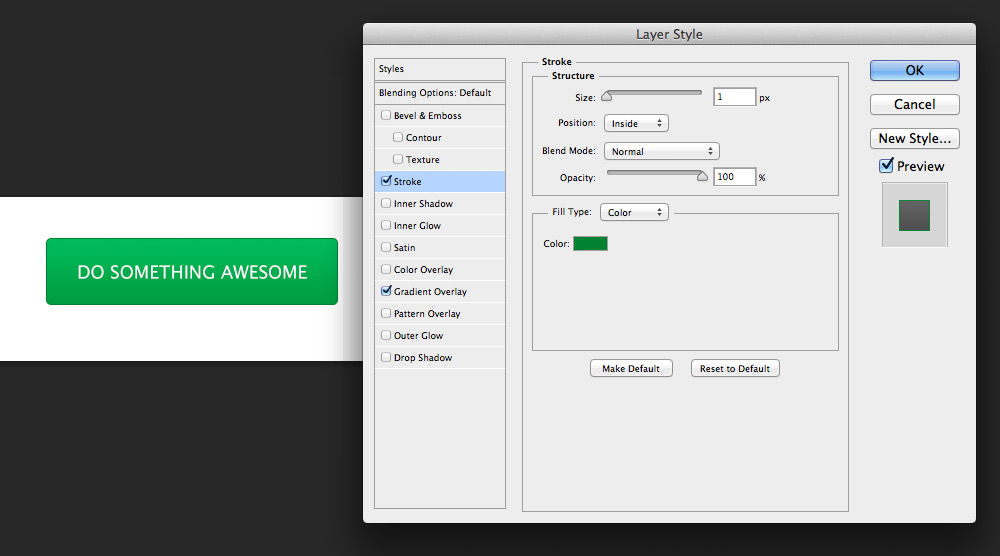1000x556 pixels.
Task: Click the Size pixel input field
Action: coord(734,97)
